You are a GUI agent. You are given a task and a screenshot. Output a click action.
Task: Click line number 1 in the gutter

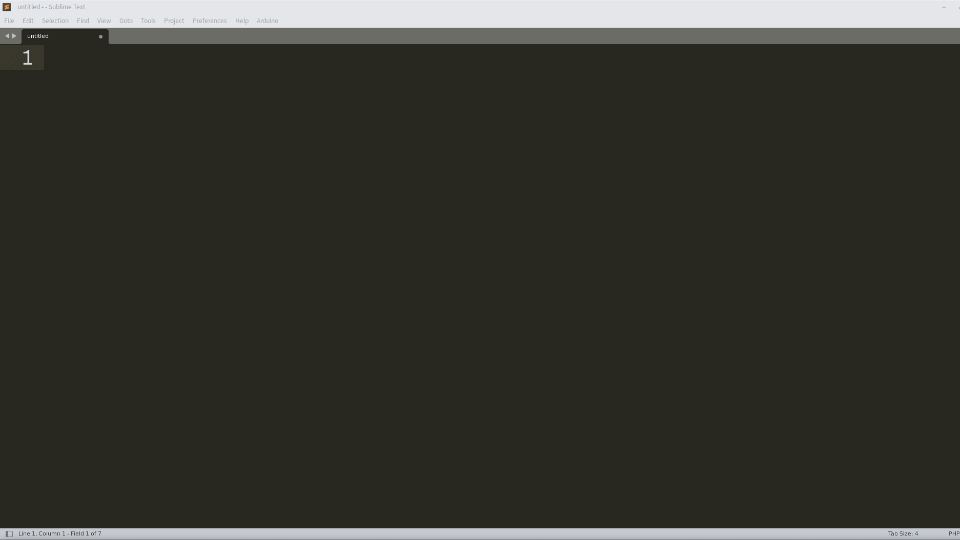coord(27,58)
